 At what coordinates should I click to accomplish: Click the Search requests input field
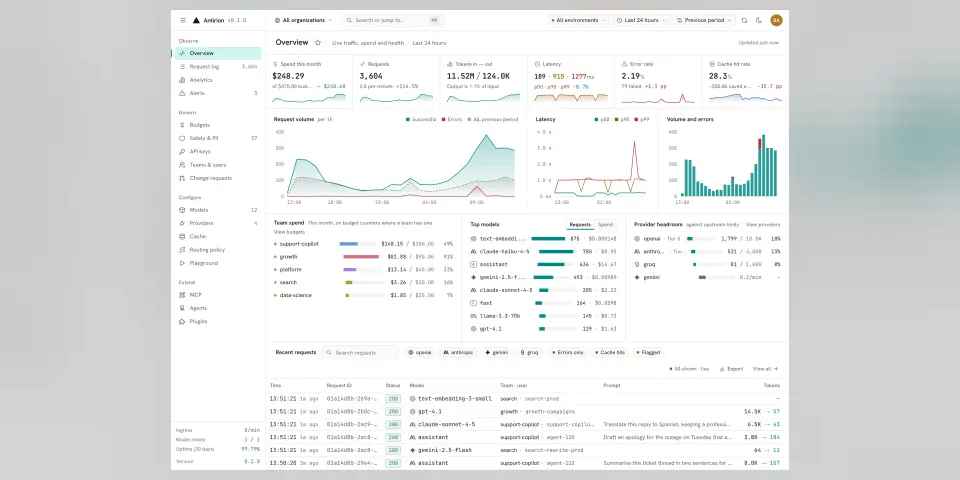[x=361, y=353]
